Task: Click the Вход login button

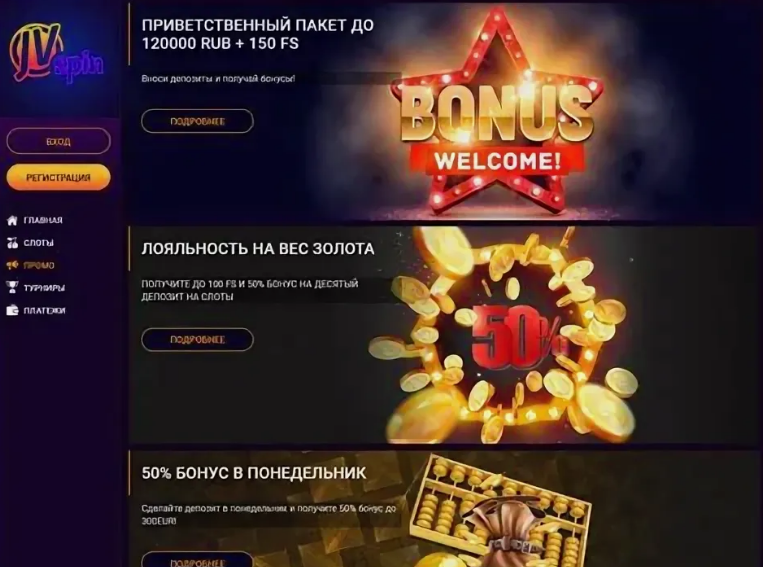Action: click(58, 141)
